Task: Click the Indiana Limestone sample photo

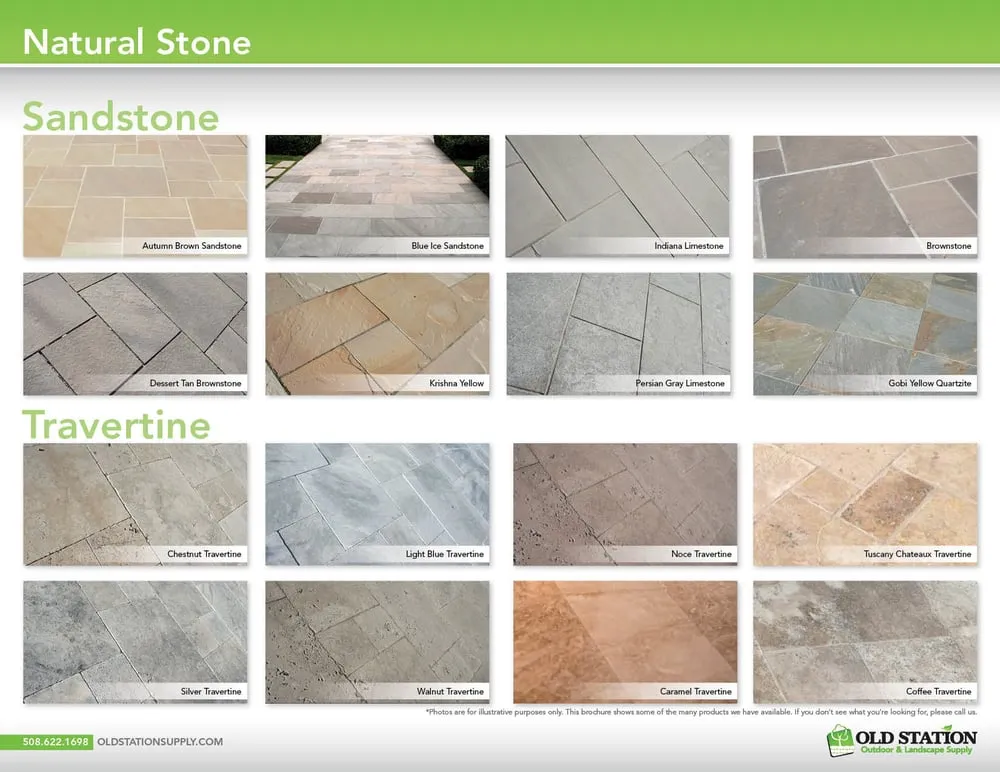Action: pos(617,195)
